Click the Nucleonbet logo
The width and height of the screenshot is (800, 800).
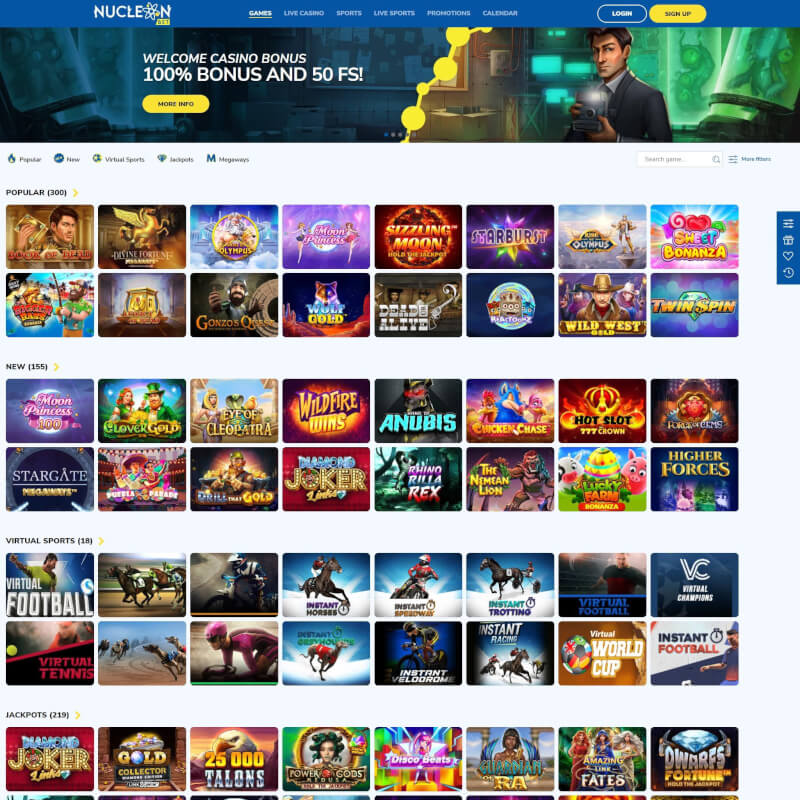(x=131, y=13)
